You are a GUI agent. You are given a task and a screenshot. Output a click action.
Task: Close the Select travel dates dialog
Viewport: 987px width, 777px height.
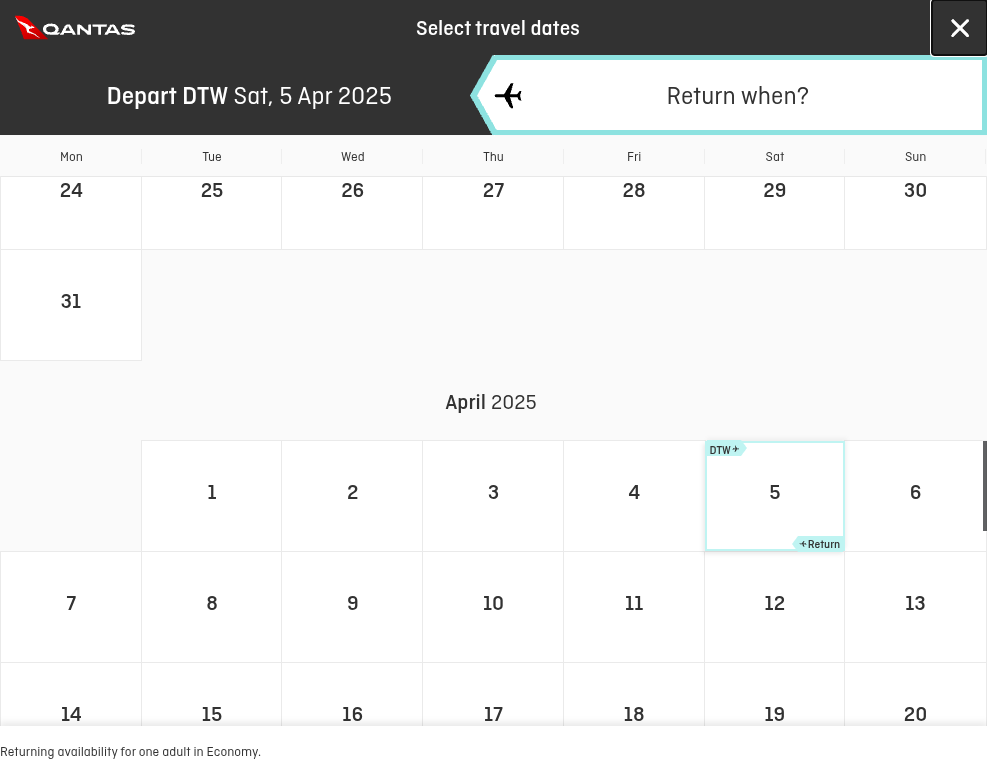[959, 28]
